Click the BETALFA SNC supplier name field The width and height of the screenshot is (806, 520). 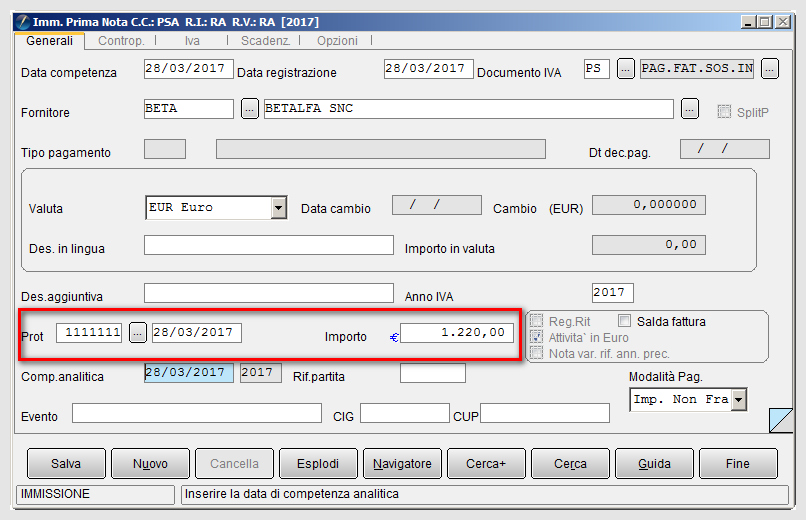[x=469, y=108]
